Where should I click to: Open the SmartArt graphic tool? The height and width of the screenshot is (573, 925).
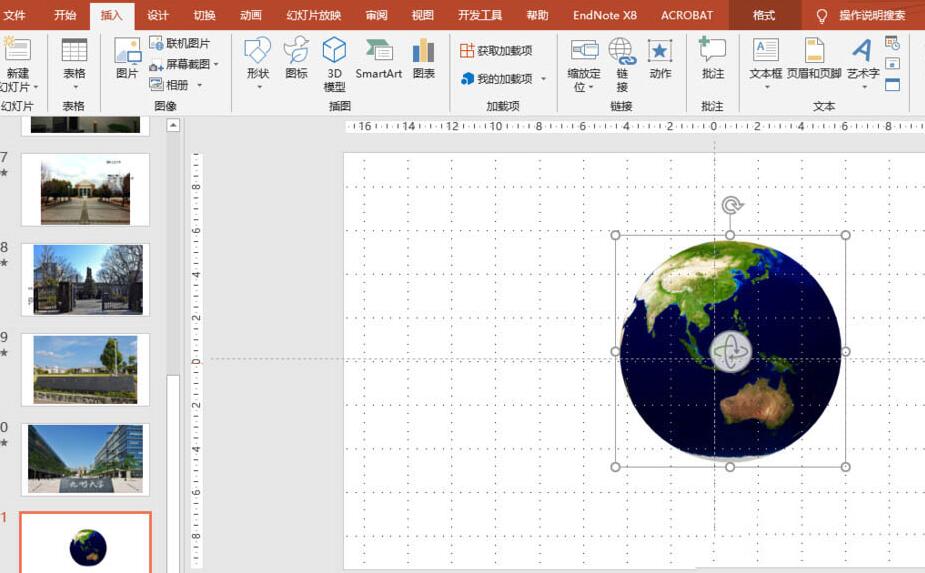(379, 59)
